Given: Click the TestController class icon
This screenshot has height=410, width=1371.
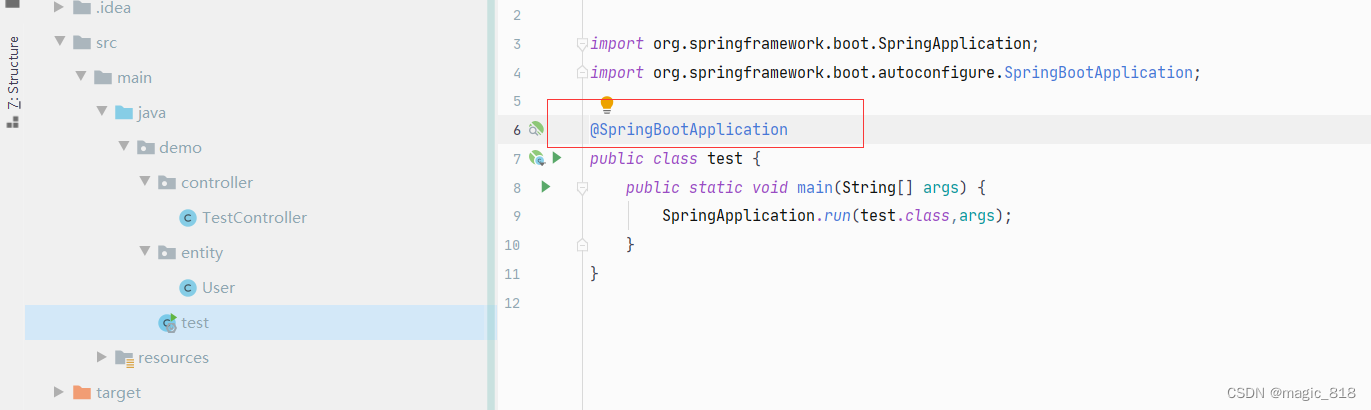Looking at the screenshot, I should pos(187,218).
